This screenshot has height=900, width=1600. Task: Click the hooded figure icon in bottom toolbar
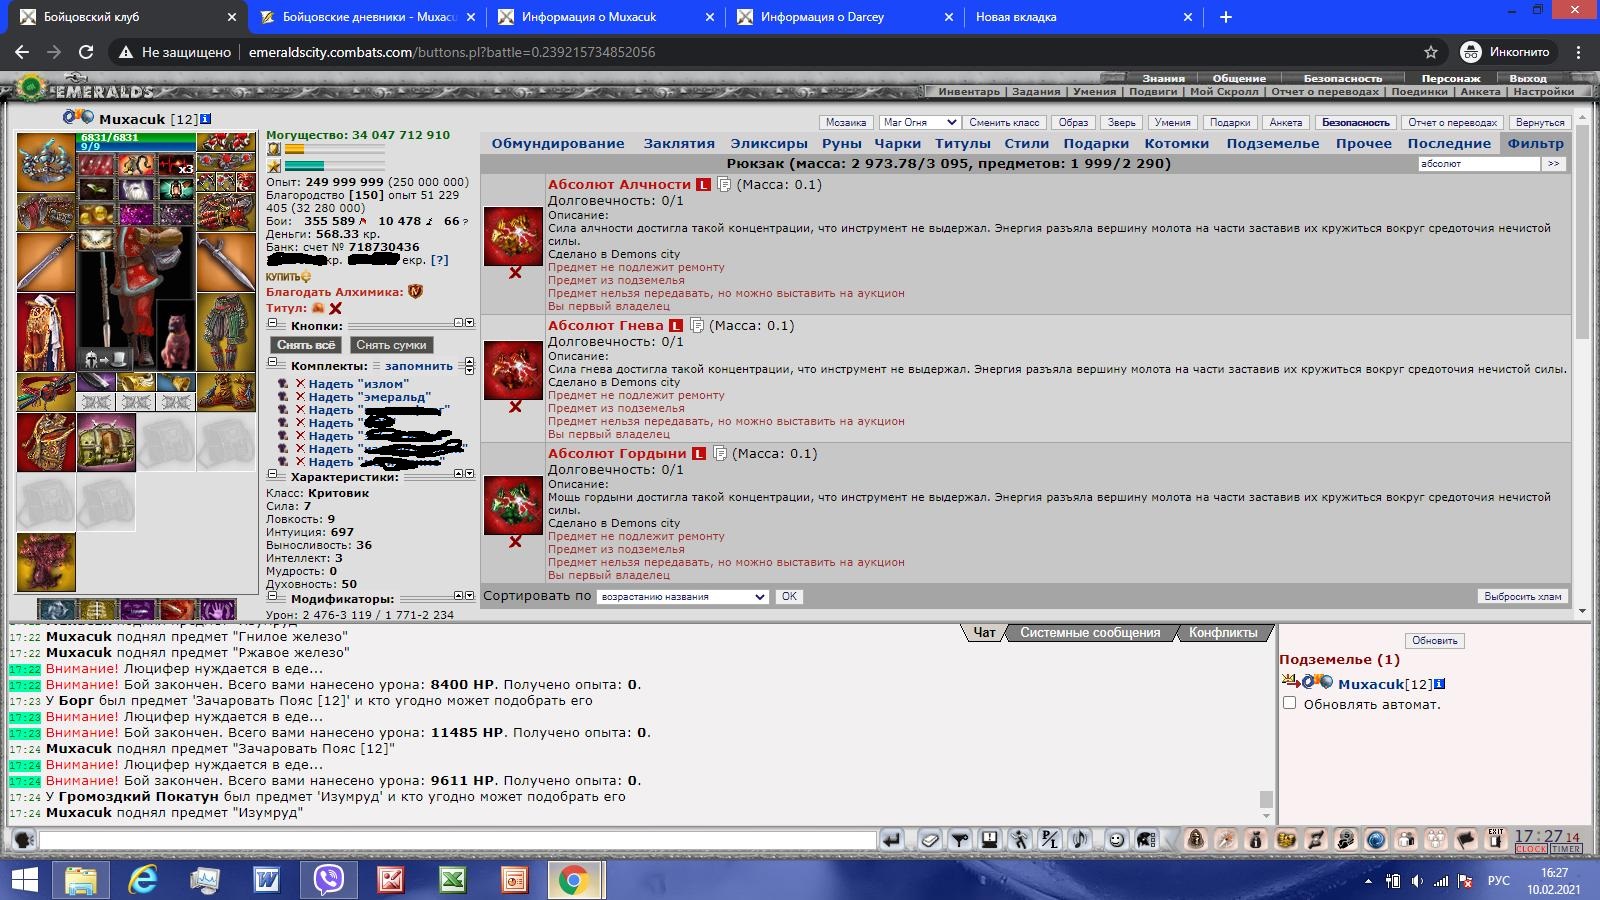pos(1196,840)
